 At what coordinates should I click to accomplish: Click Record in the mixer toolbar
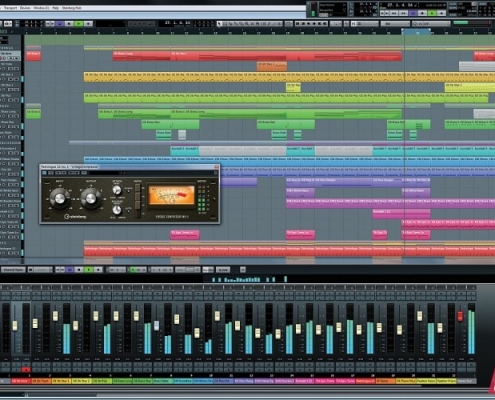98,269
